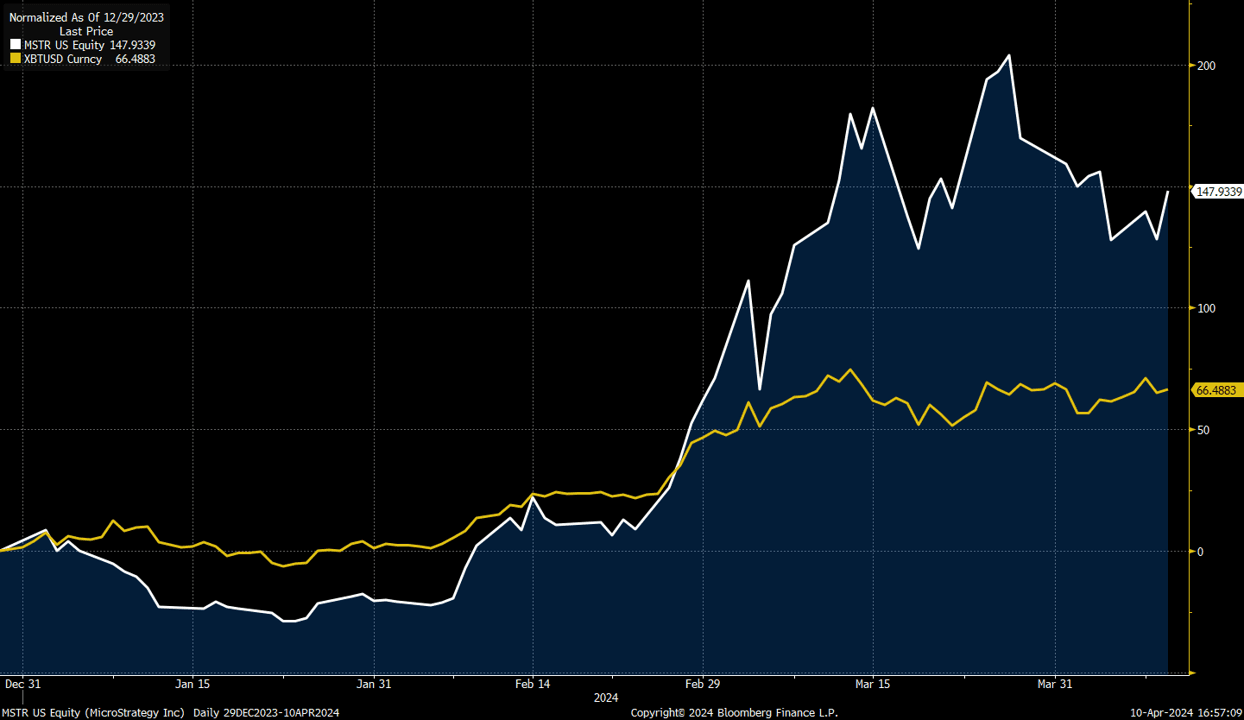
Task: Click the MSTR last price 147.9339 in the legend
Action: [132, 45]
